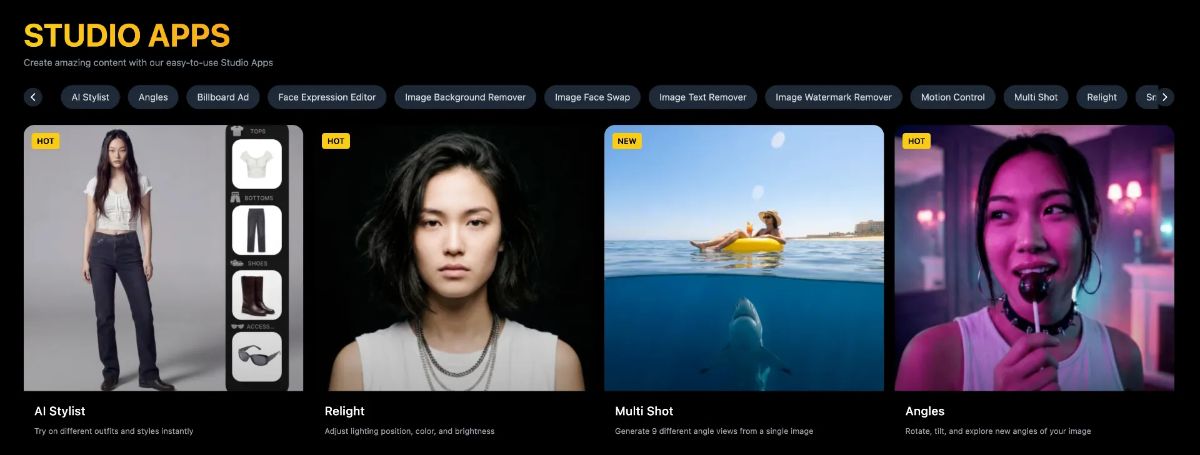Click the right carousel arrow icon

click(1164, 97)
